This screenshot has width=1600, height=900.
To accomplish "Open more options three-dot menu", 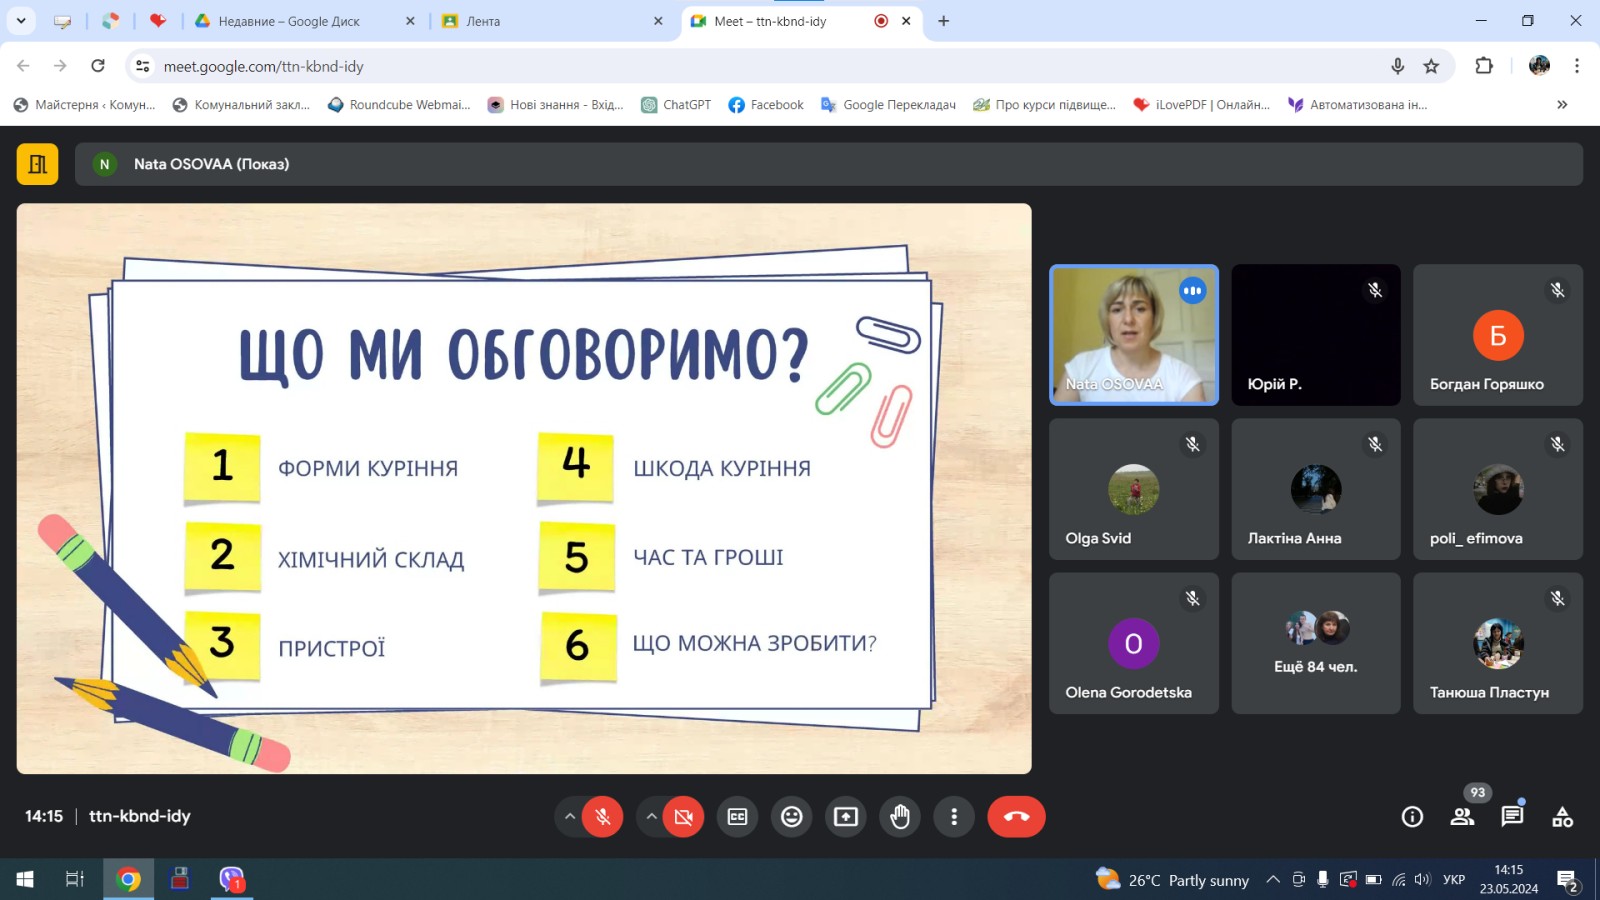I will pos(954,817).
